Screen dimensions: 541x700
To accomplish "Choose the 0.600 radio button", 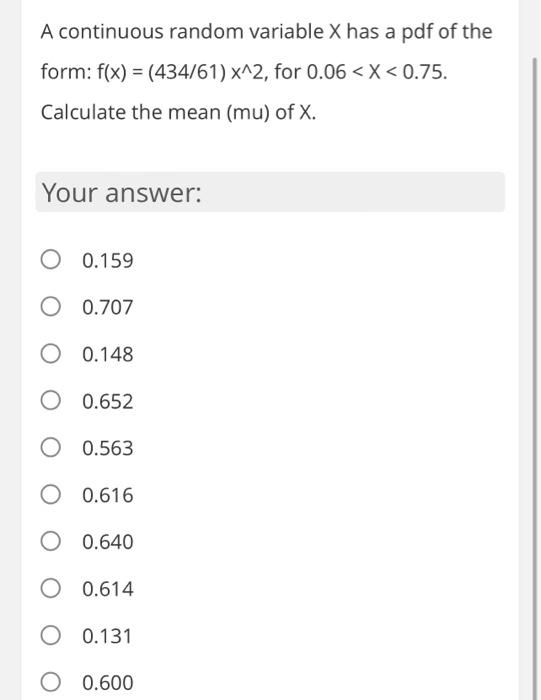I will [x=50, y=682].
